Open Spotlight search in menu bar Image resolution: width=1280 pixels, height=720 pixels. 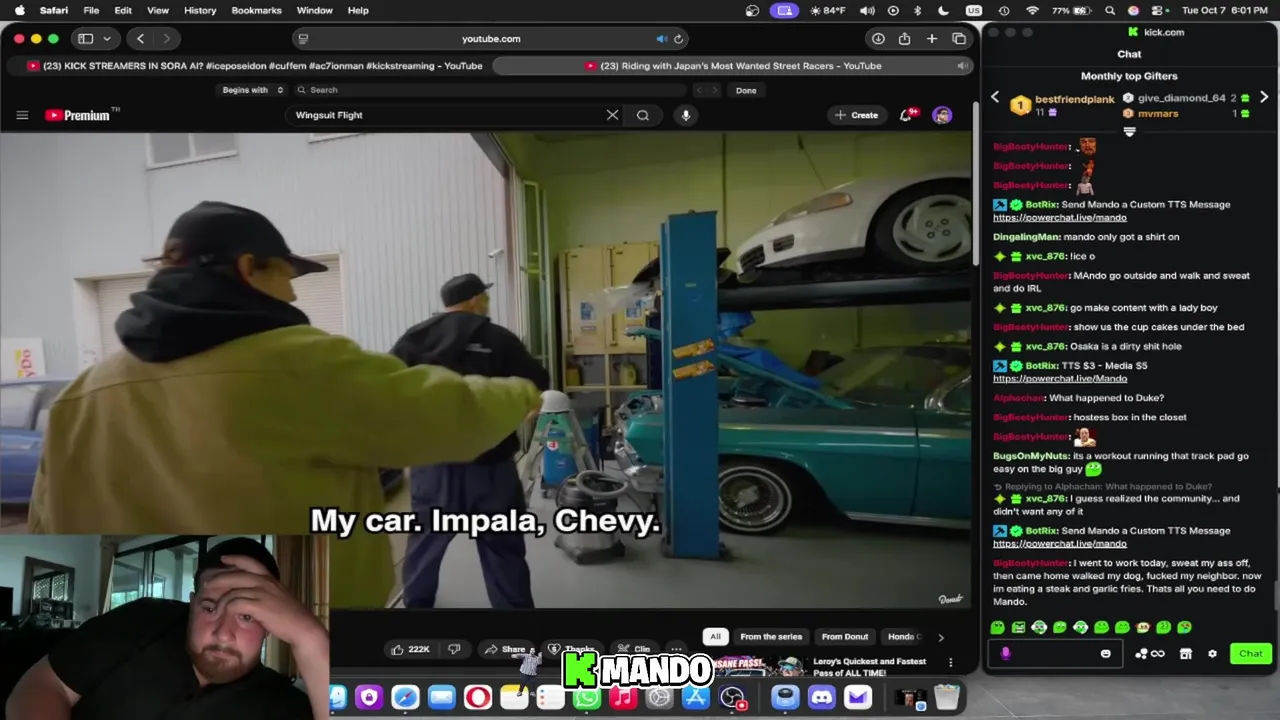pos(1110,10)
